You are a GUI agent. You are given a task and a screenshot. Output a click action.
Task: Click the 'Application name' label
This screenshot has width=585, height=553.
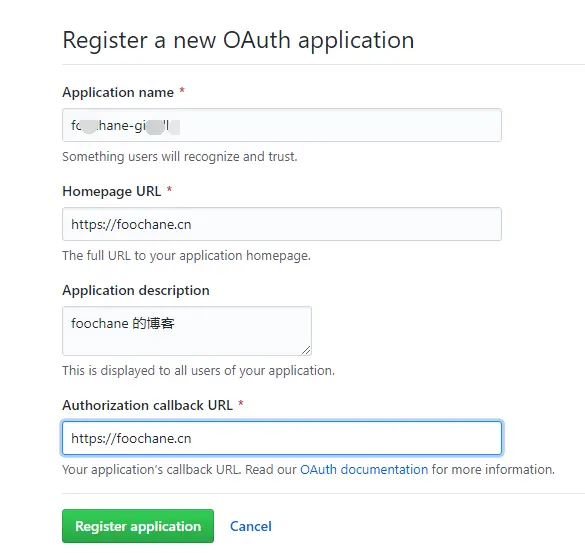118,92
